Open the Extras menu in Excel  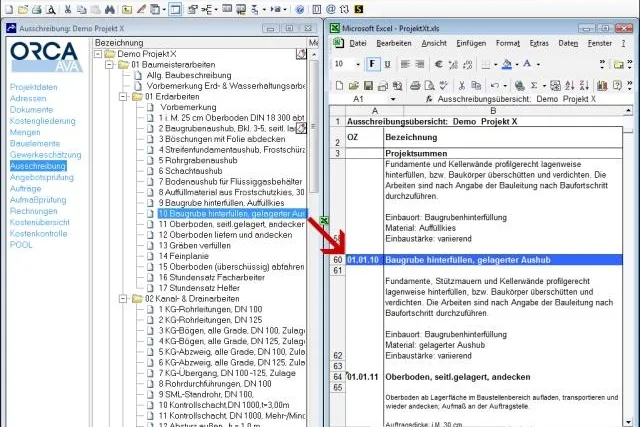tap(539, 43)
